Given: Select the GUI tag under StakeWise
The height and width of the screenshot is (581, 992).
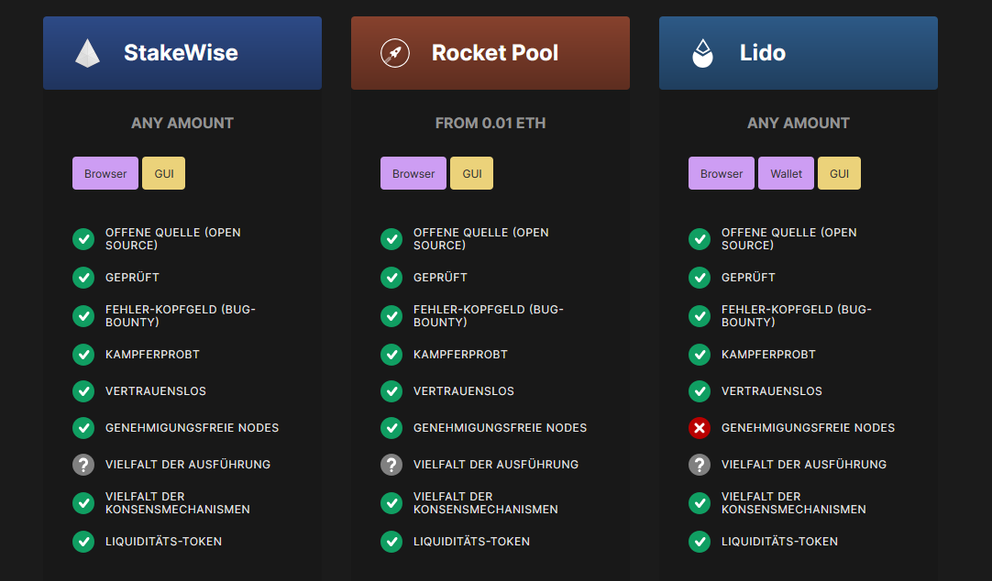Looking at the screenshot, I should (x=163, y=173).
